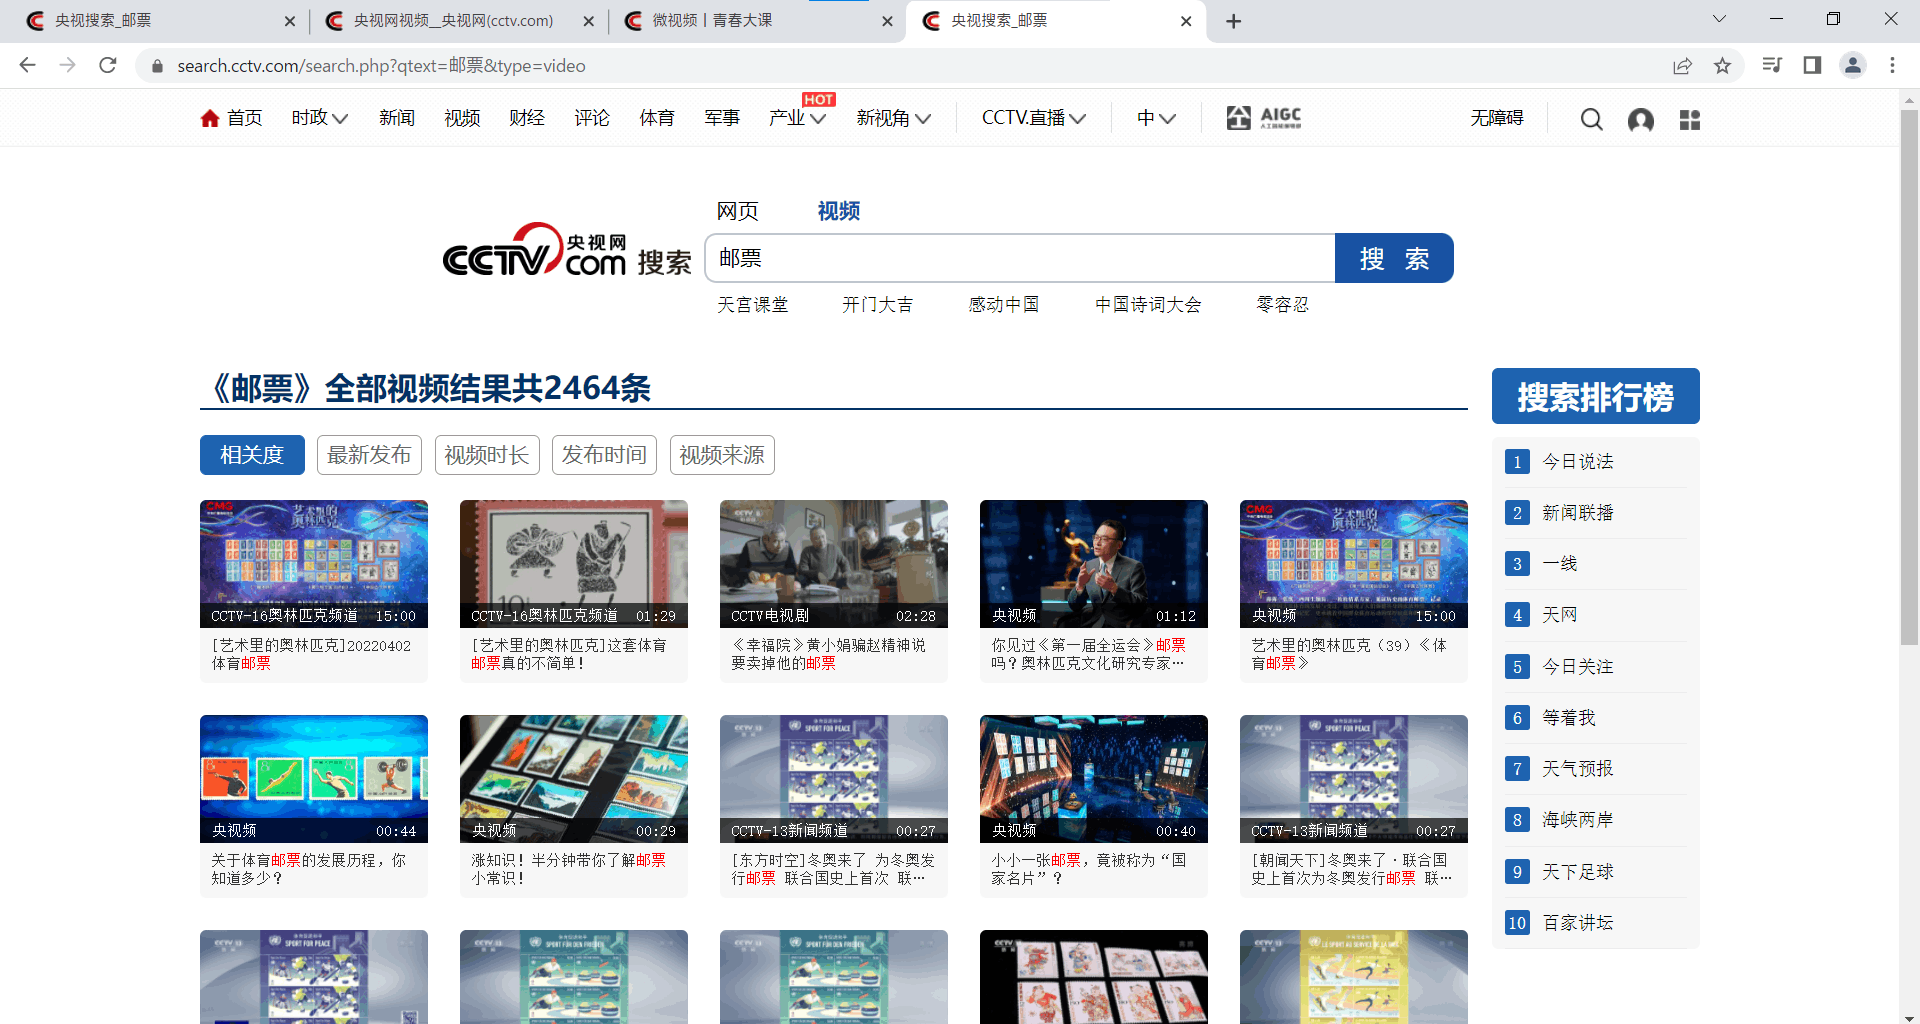Open 百家讲坛 in the search ranking
This screenshot has width=1920, height=1024.
point(1578,923)
